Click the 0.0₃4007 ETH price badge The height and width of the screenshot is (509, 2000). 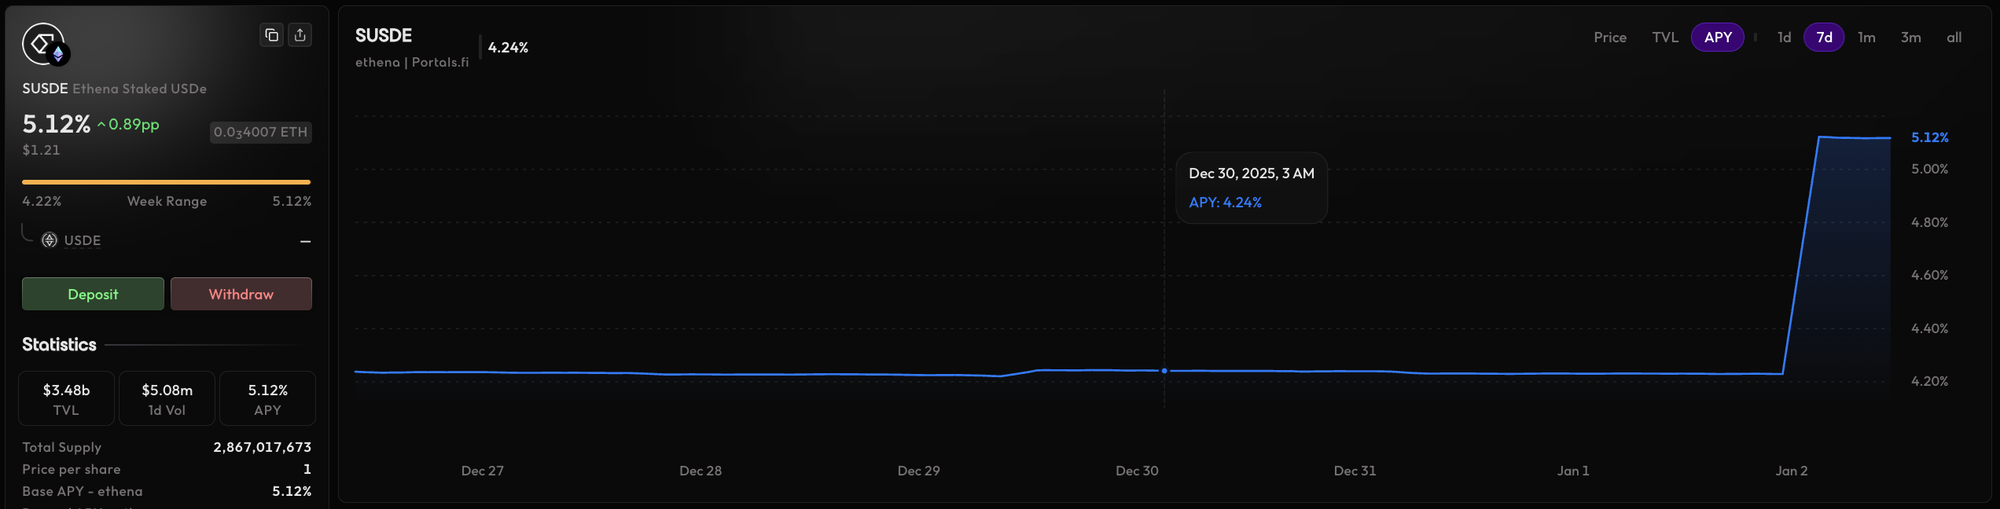tap(260, 132)
